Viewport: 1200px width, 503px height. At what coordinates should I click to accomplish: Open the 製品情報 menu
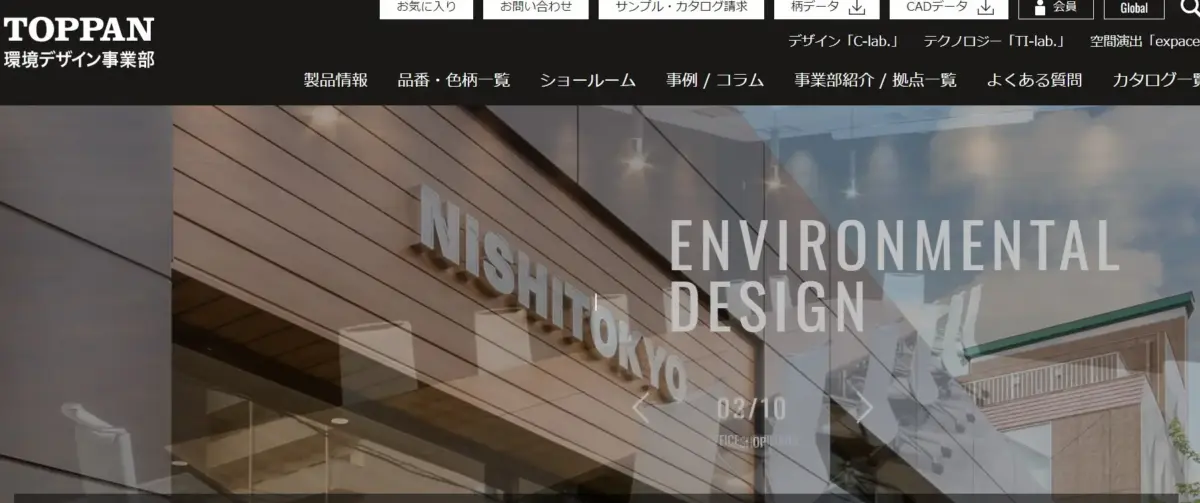coord(336,80)
